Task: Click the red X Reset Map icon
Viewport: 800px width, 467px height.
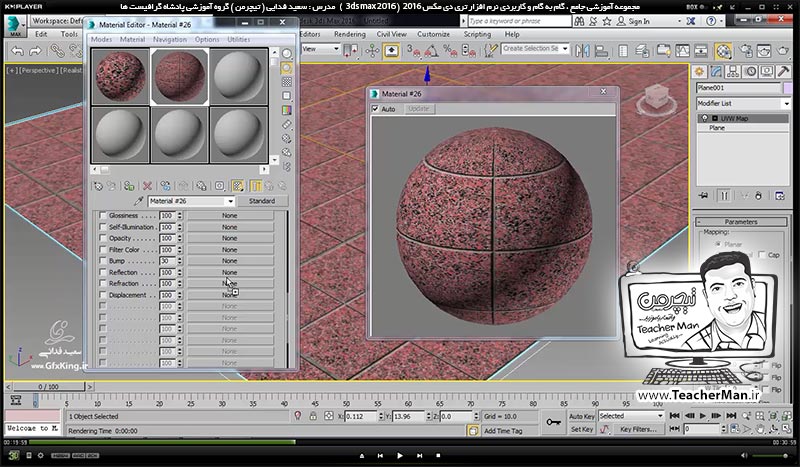Action: coord(147,186)
